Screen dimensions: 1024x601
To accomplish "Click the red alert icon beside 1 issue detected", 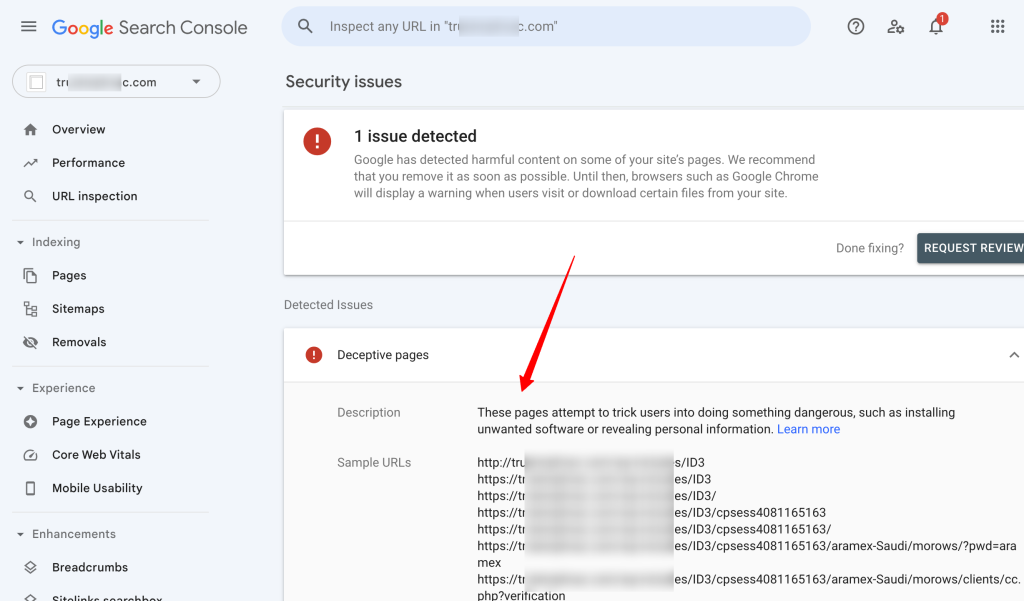I will (x=317, y=141).
